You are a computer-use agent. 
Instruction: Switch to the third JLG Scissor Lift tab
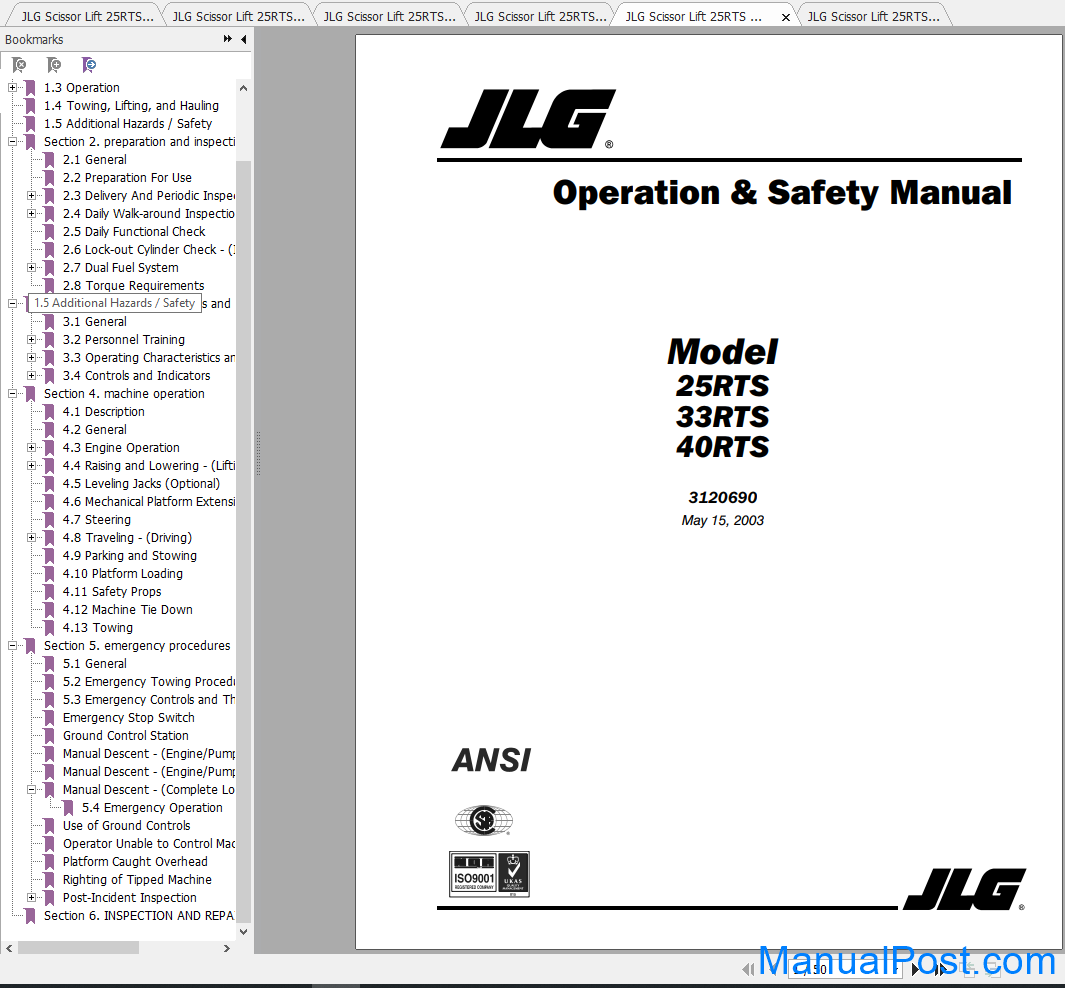389,16
